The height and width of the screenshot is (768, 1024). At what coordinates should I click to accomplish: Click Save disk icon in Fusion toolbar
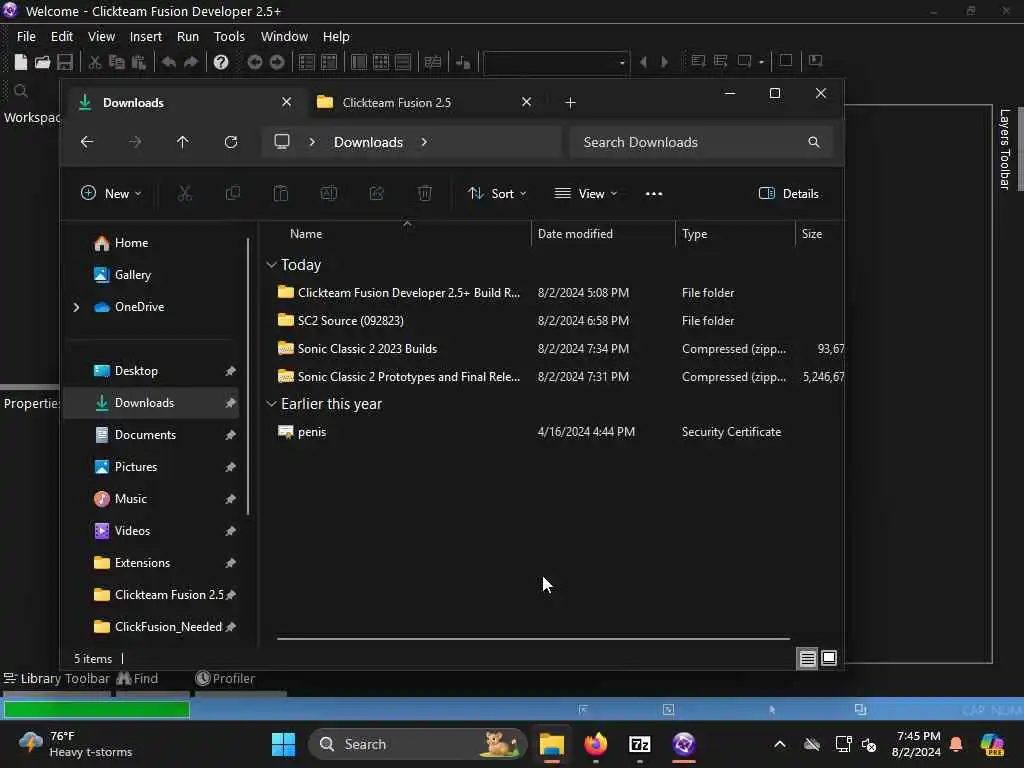(x=65, y=62)
